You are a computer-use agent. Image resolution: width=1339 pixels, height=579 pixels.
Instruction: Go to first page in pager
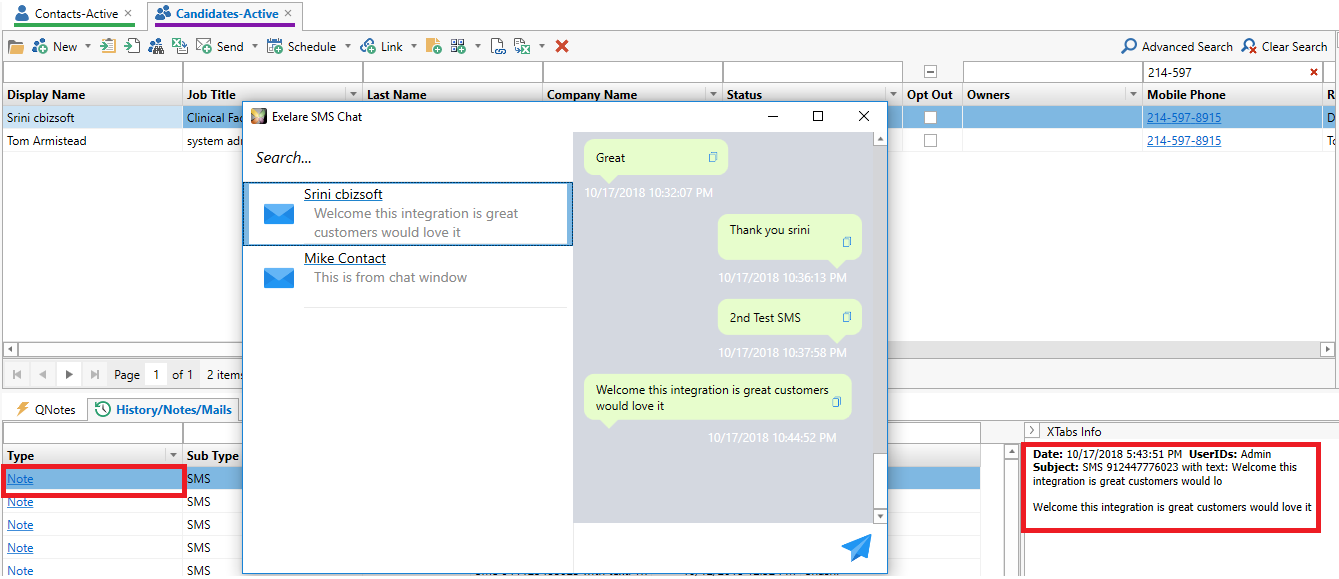[15, 374]
